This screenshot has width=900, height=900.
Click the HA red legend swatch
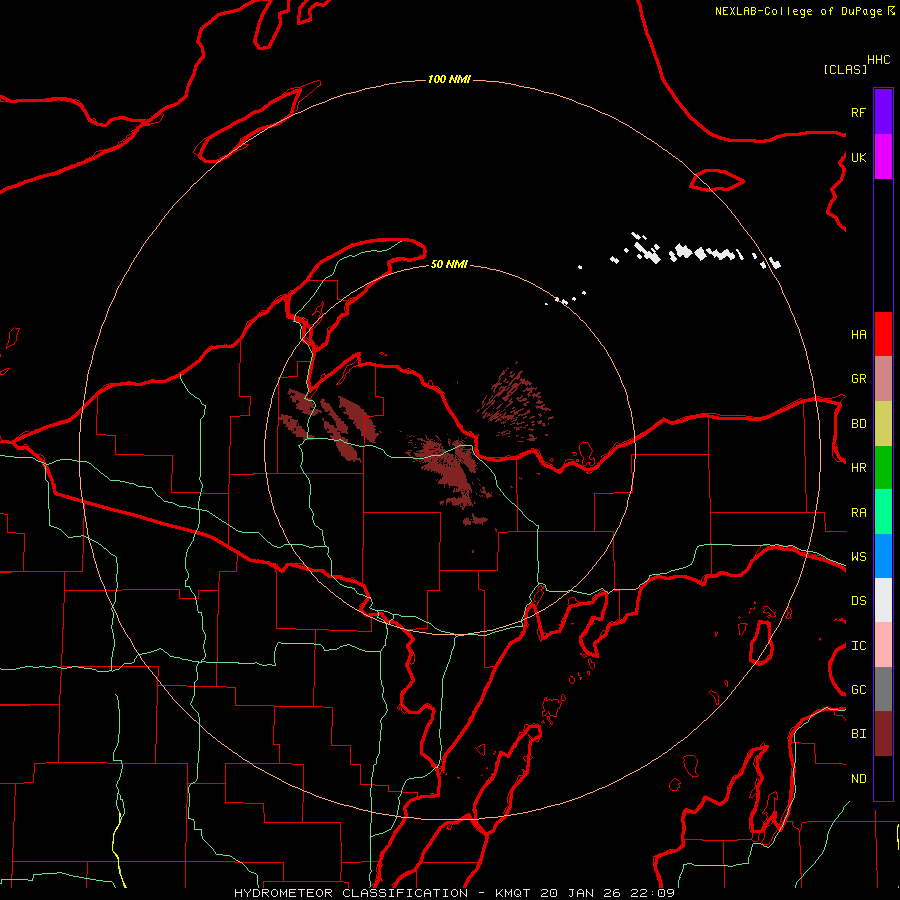(x=883, y=334)
